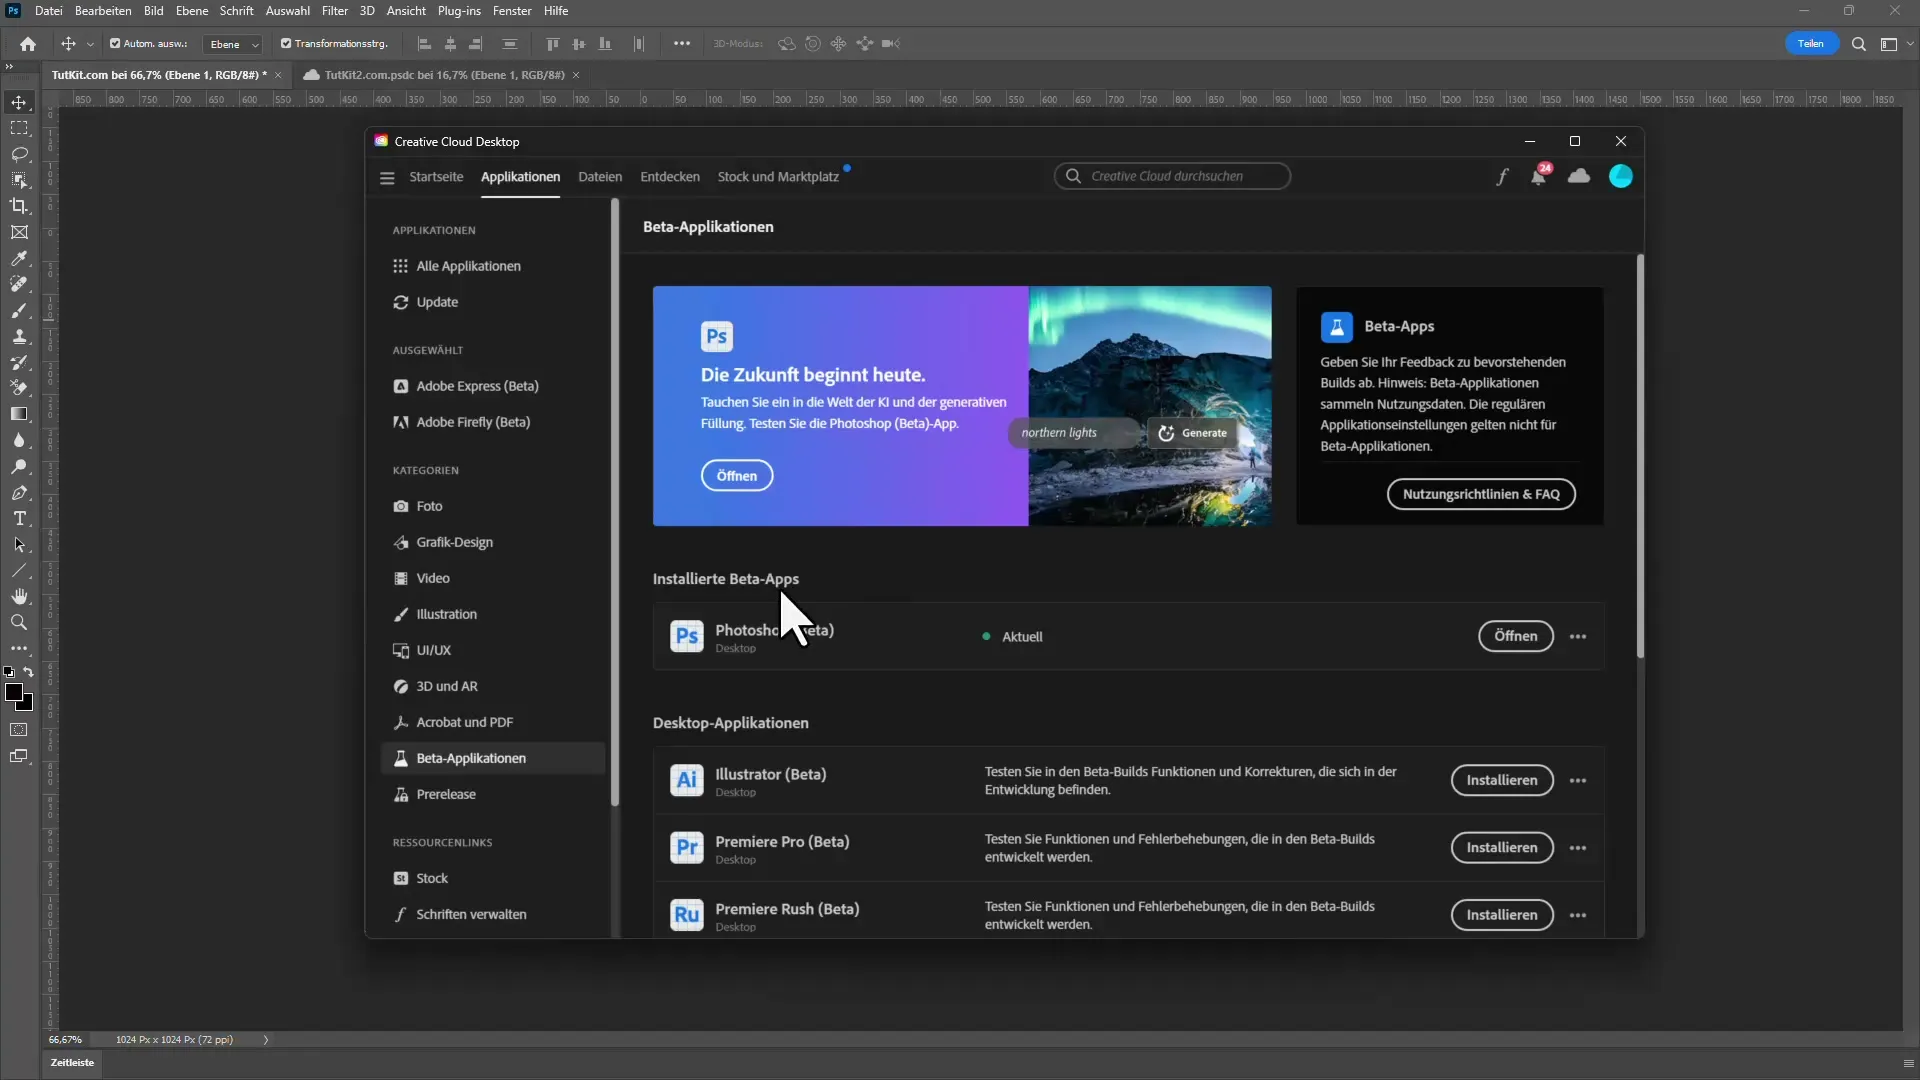Image resolution: width=1920 pixels, height=1080 pixels.
Task: Open the Filter menu
Action: tap(335, 11)
